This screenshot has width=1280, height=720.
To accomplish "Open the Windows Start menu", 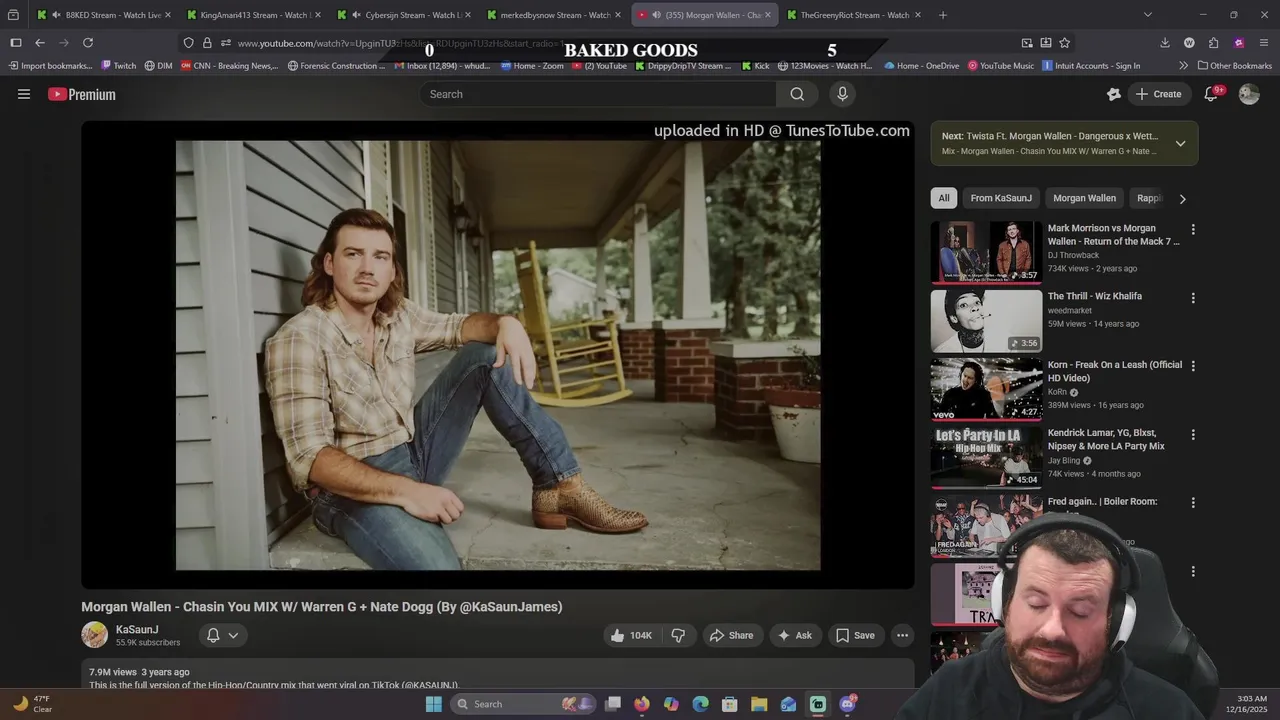I will 433,704.
